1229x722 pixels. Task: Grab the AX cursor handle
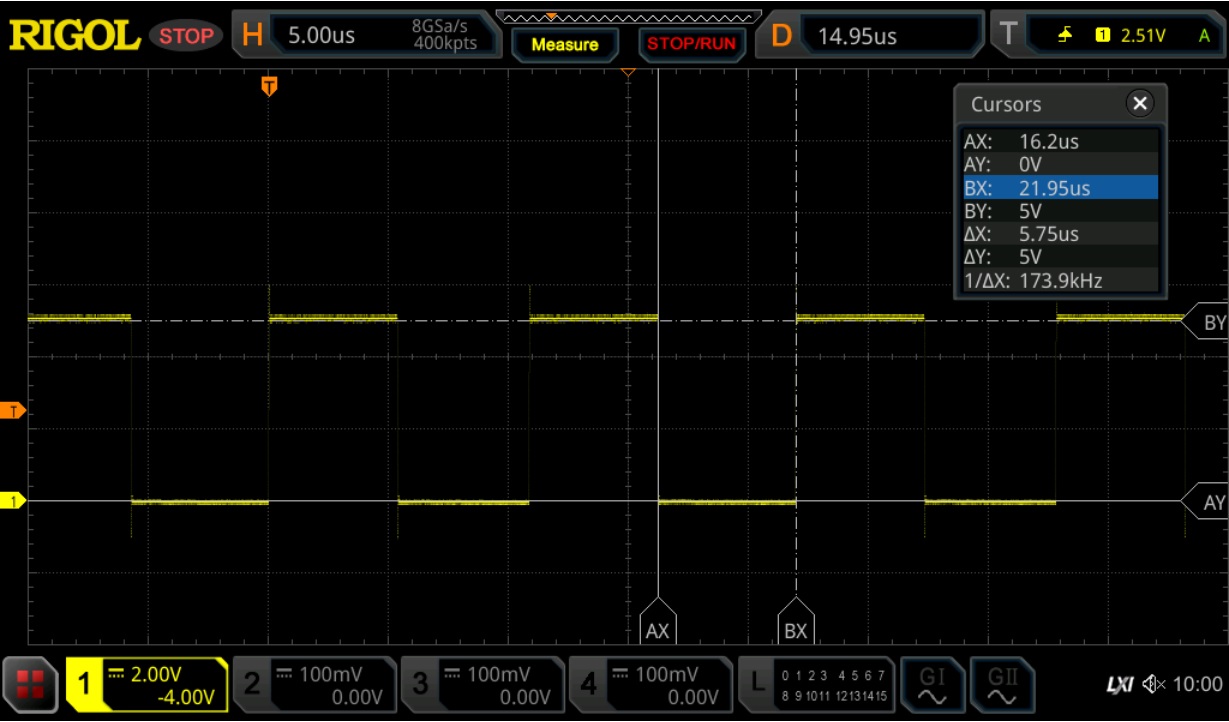[x=658, y=622]
